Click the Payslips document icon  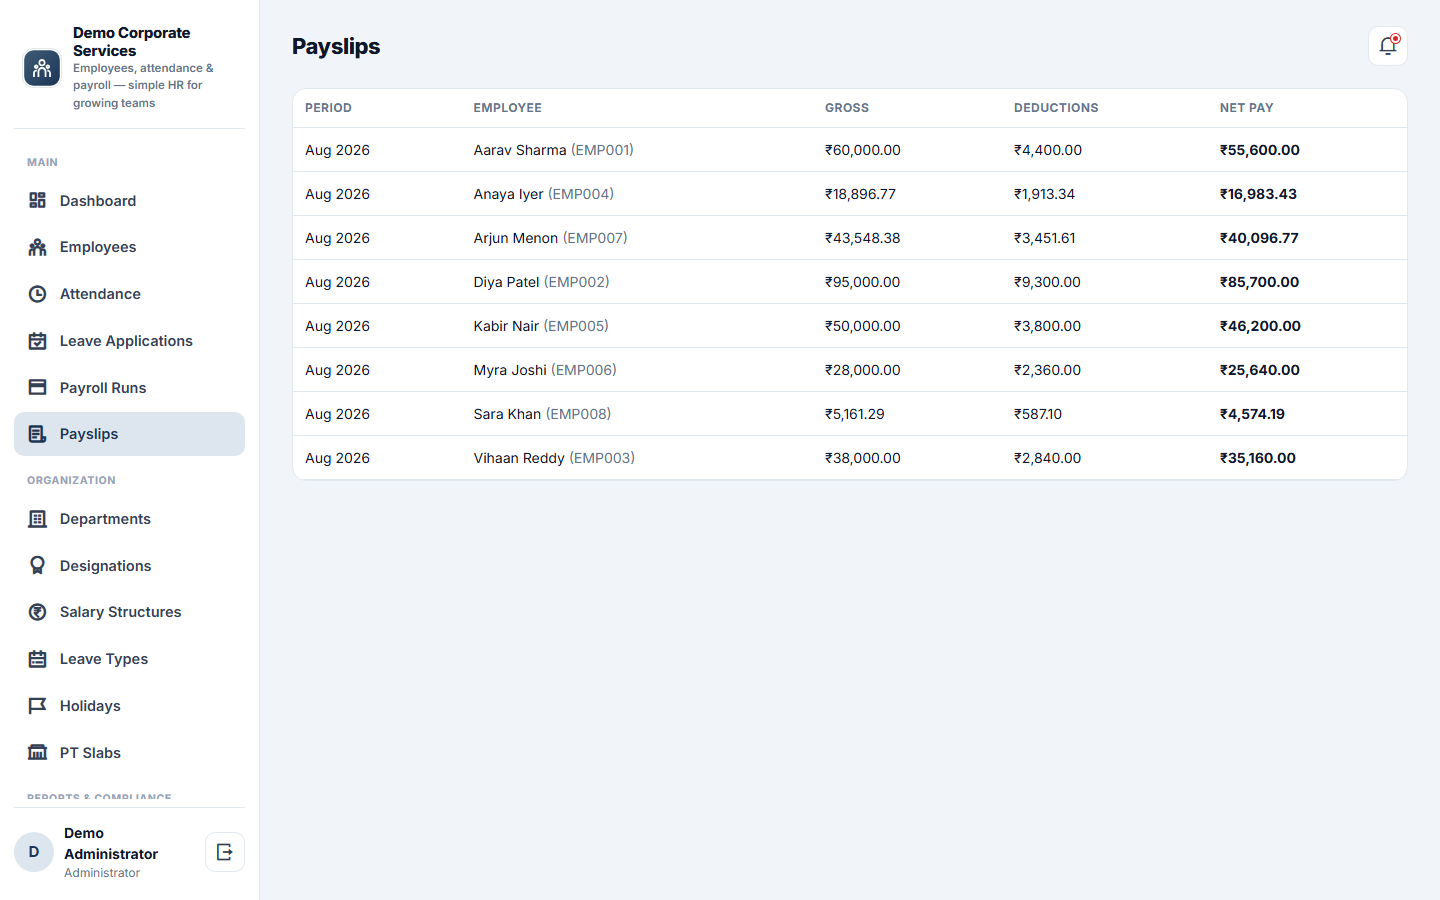coord(38,434)
